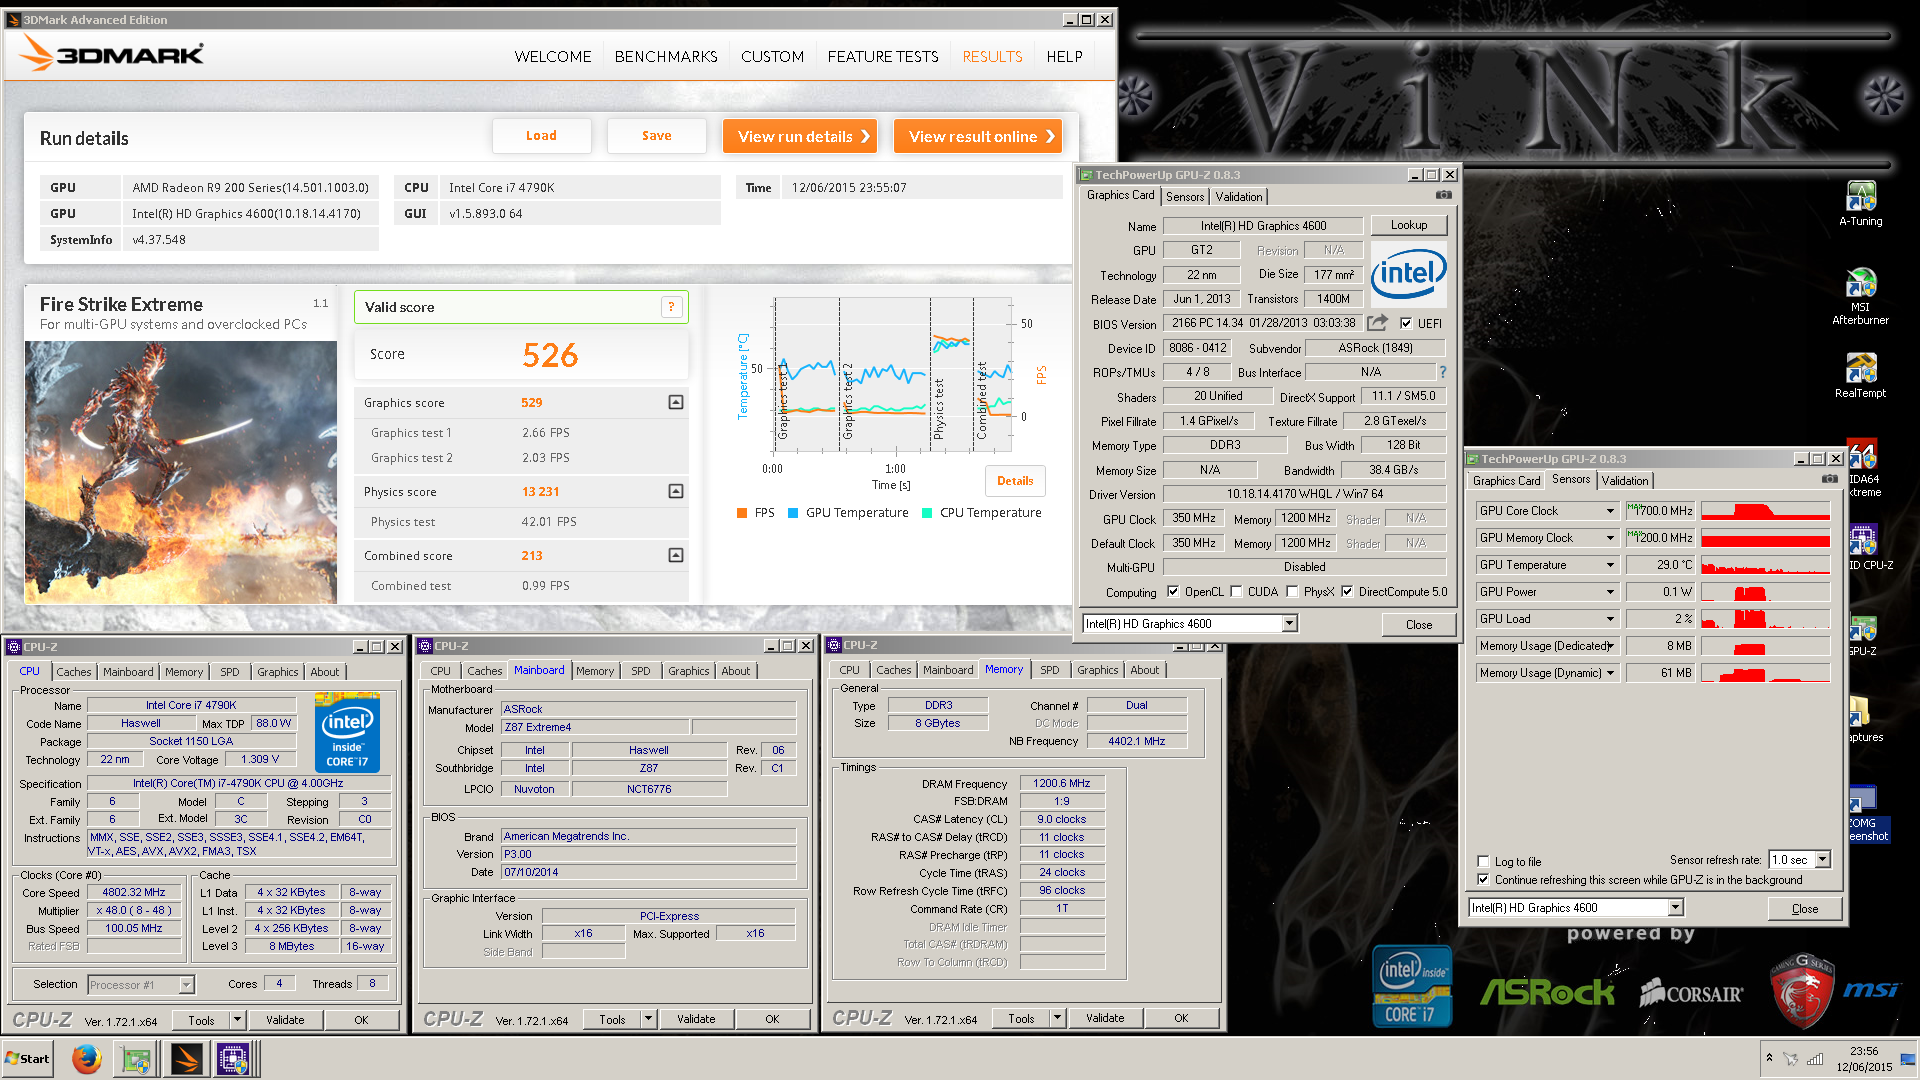The image size is (1920, 1080).
Task: Click the Fire Strike Extreme thumbnail image
Action: coord(181,472)
